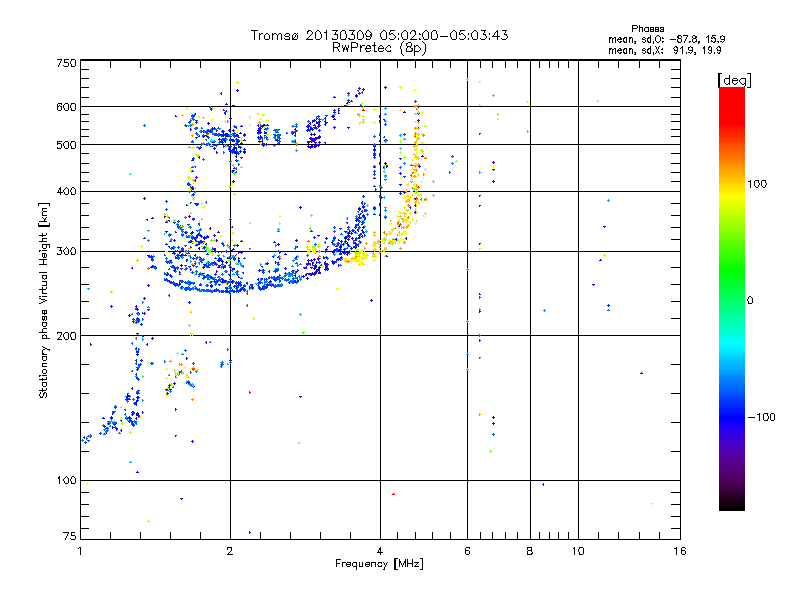Click the y-axis tick label '300'
Viewport: 800px width, 600px height.
(x=66, y=252)
